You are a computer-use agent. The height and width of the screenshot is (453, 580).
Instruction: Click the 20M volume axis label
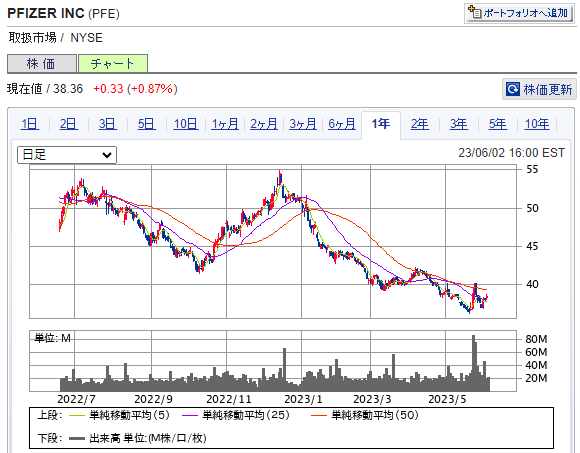click(x=536, y=378)
